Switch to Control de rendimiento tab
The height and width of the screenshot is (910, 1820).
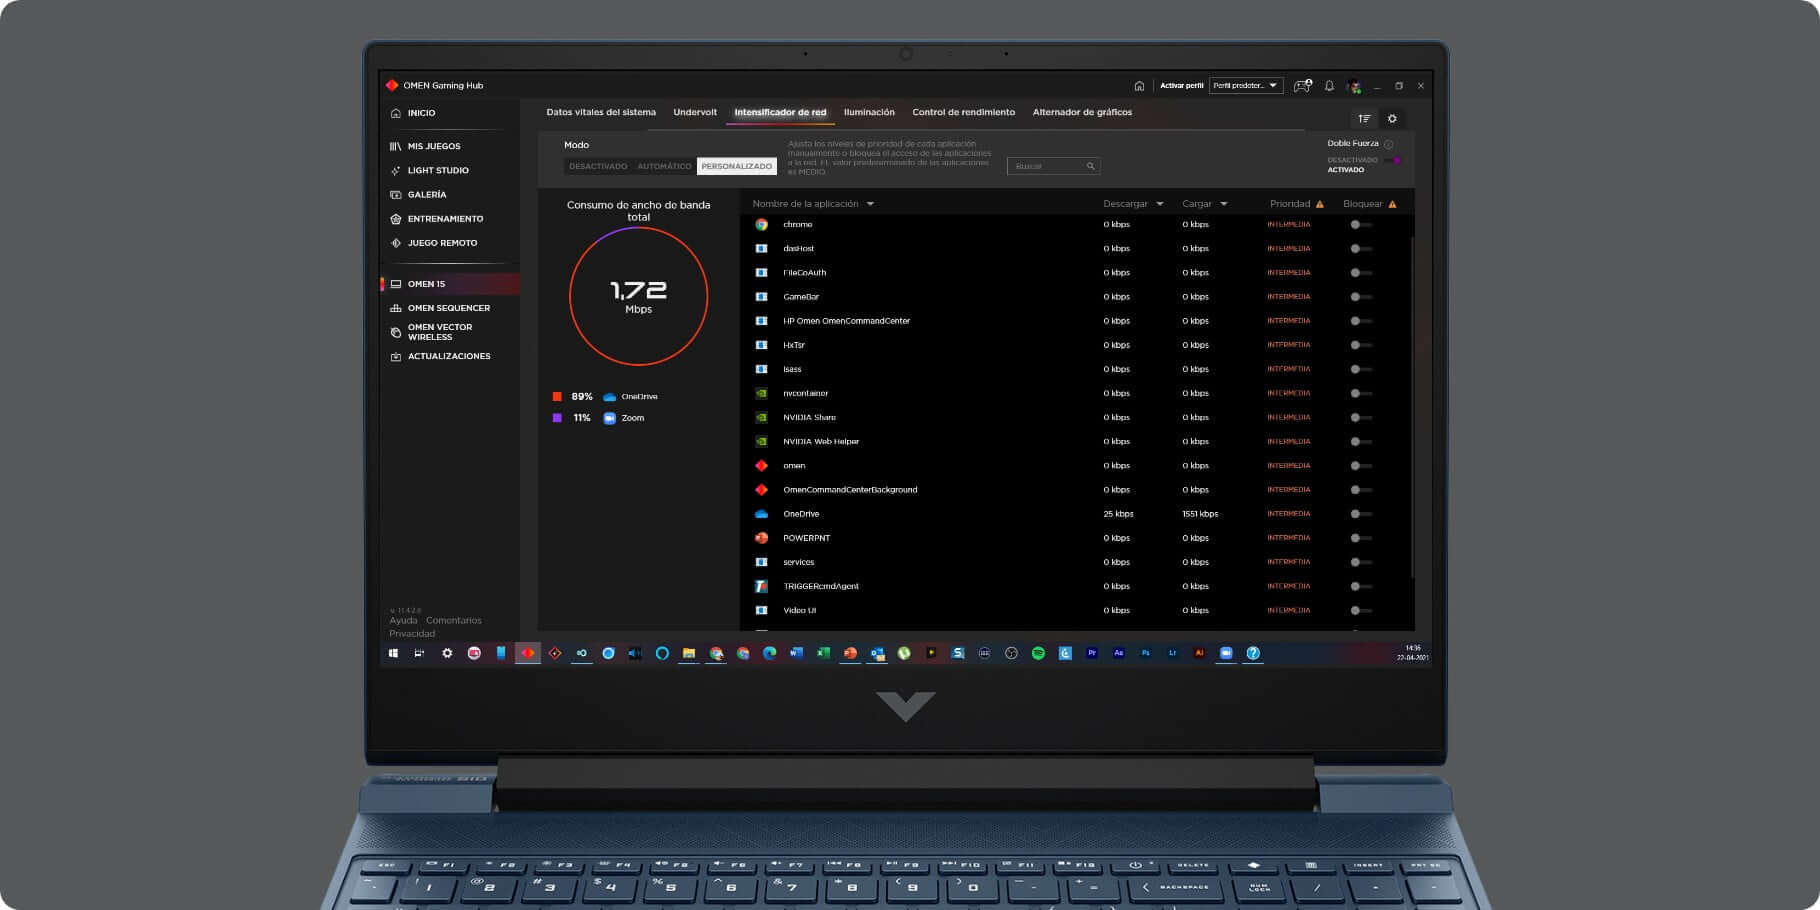pos(963,112)
